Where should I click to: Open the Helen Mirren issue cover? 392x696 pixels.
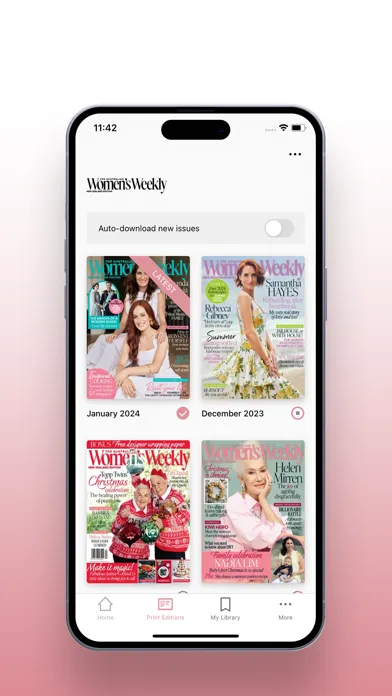tap(253, 511)
